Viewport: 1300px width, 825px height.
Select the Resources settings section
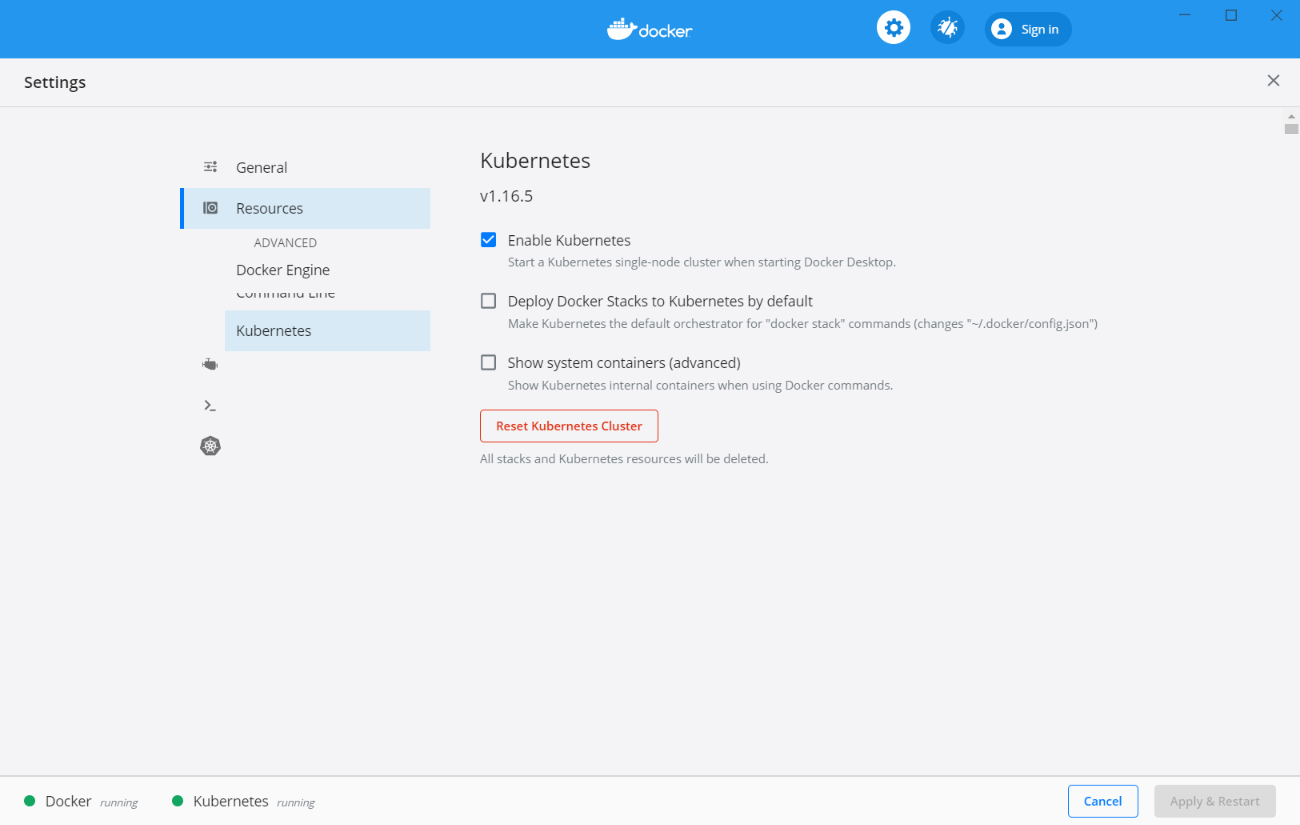[305, 208]
